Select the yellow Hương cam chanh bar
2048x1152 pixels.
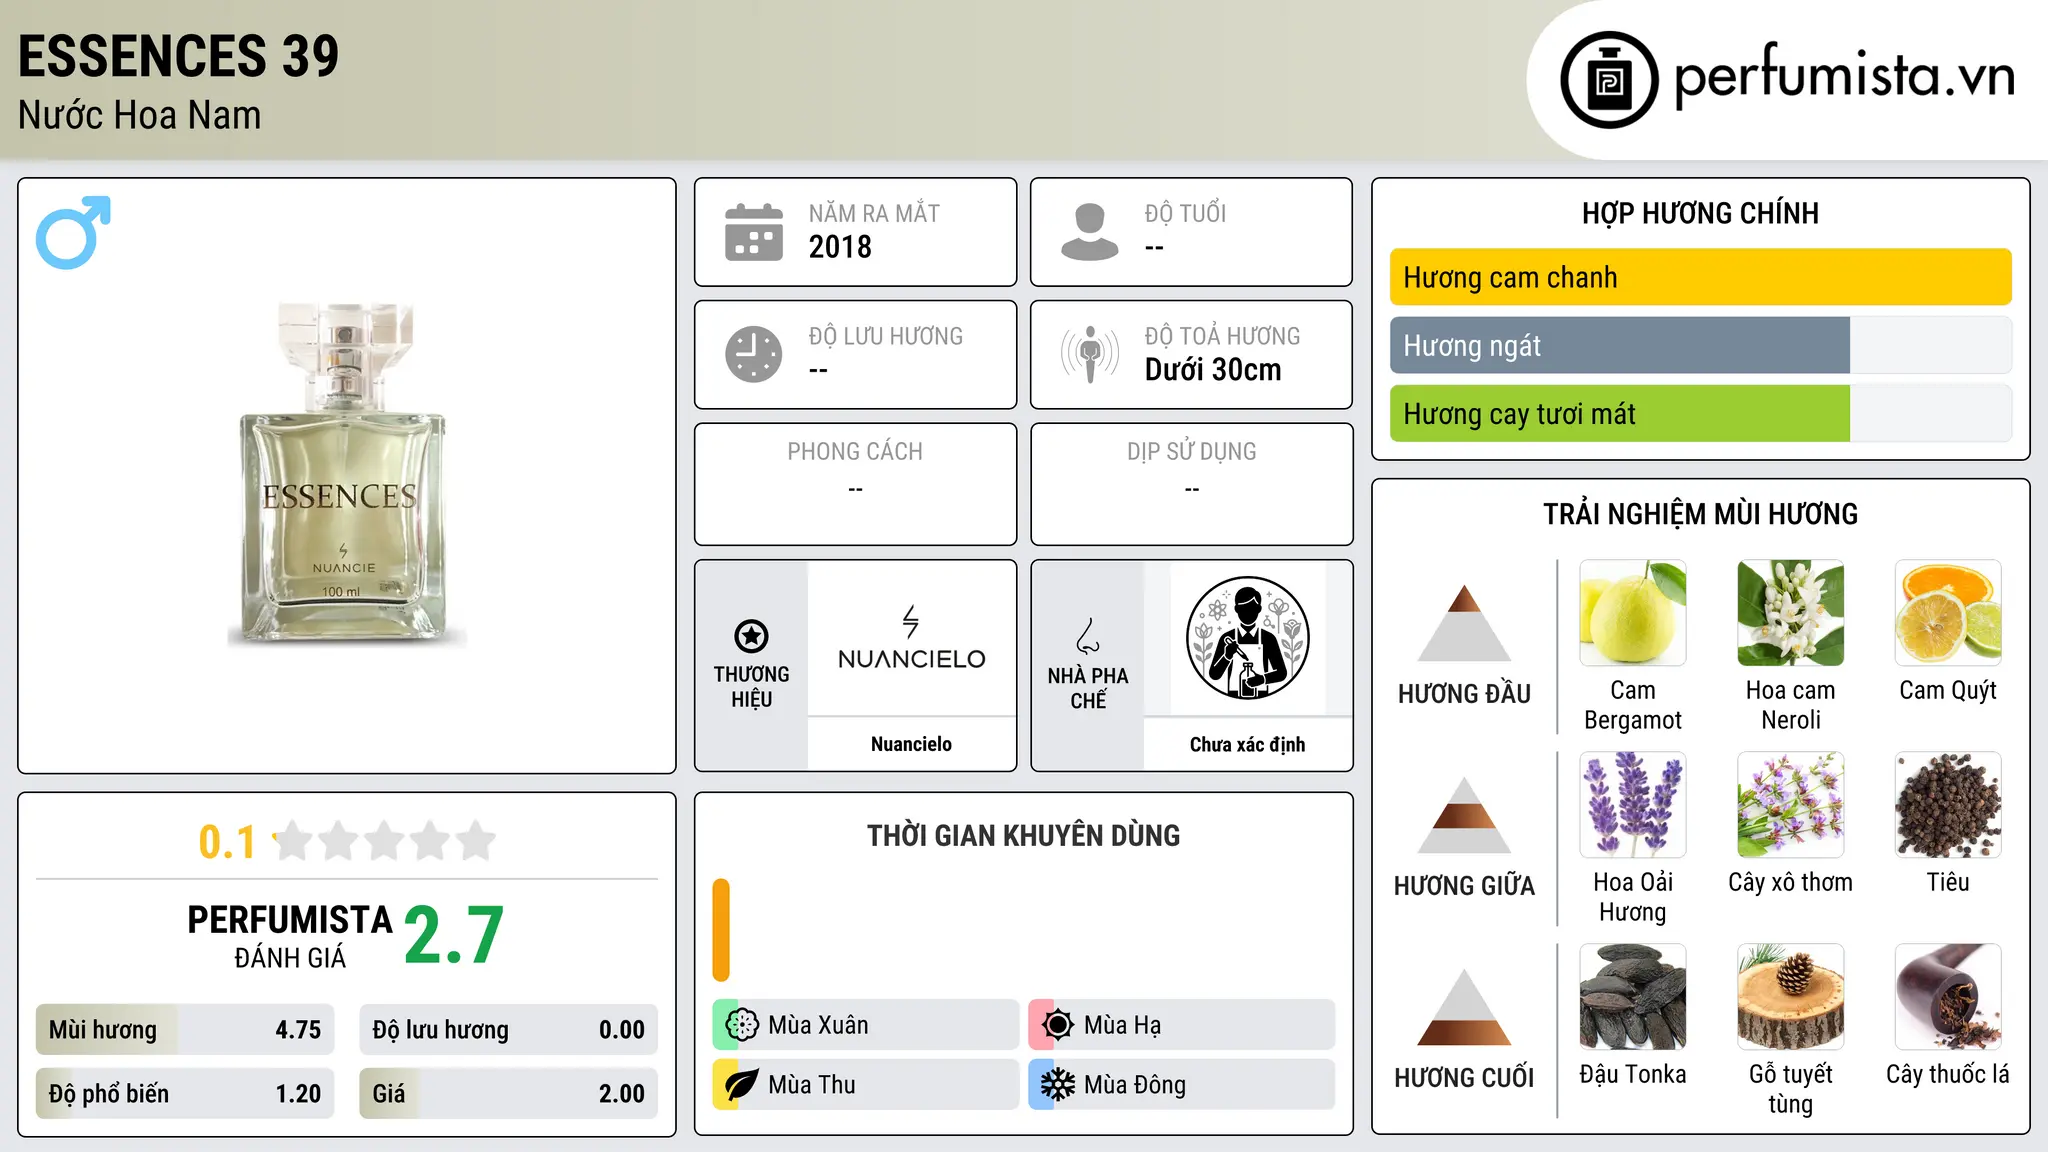[x=1700, y=277]
